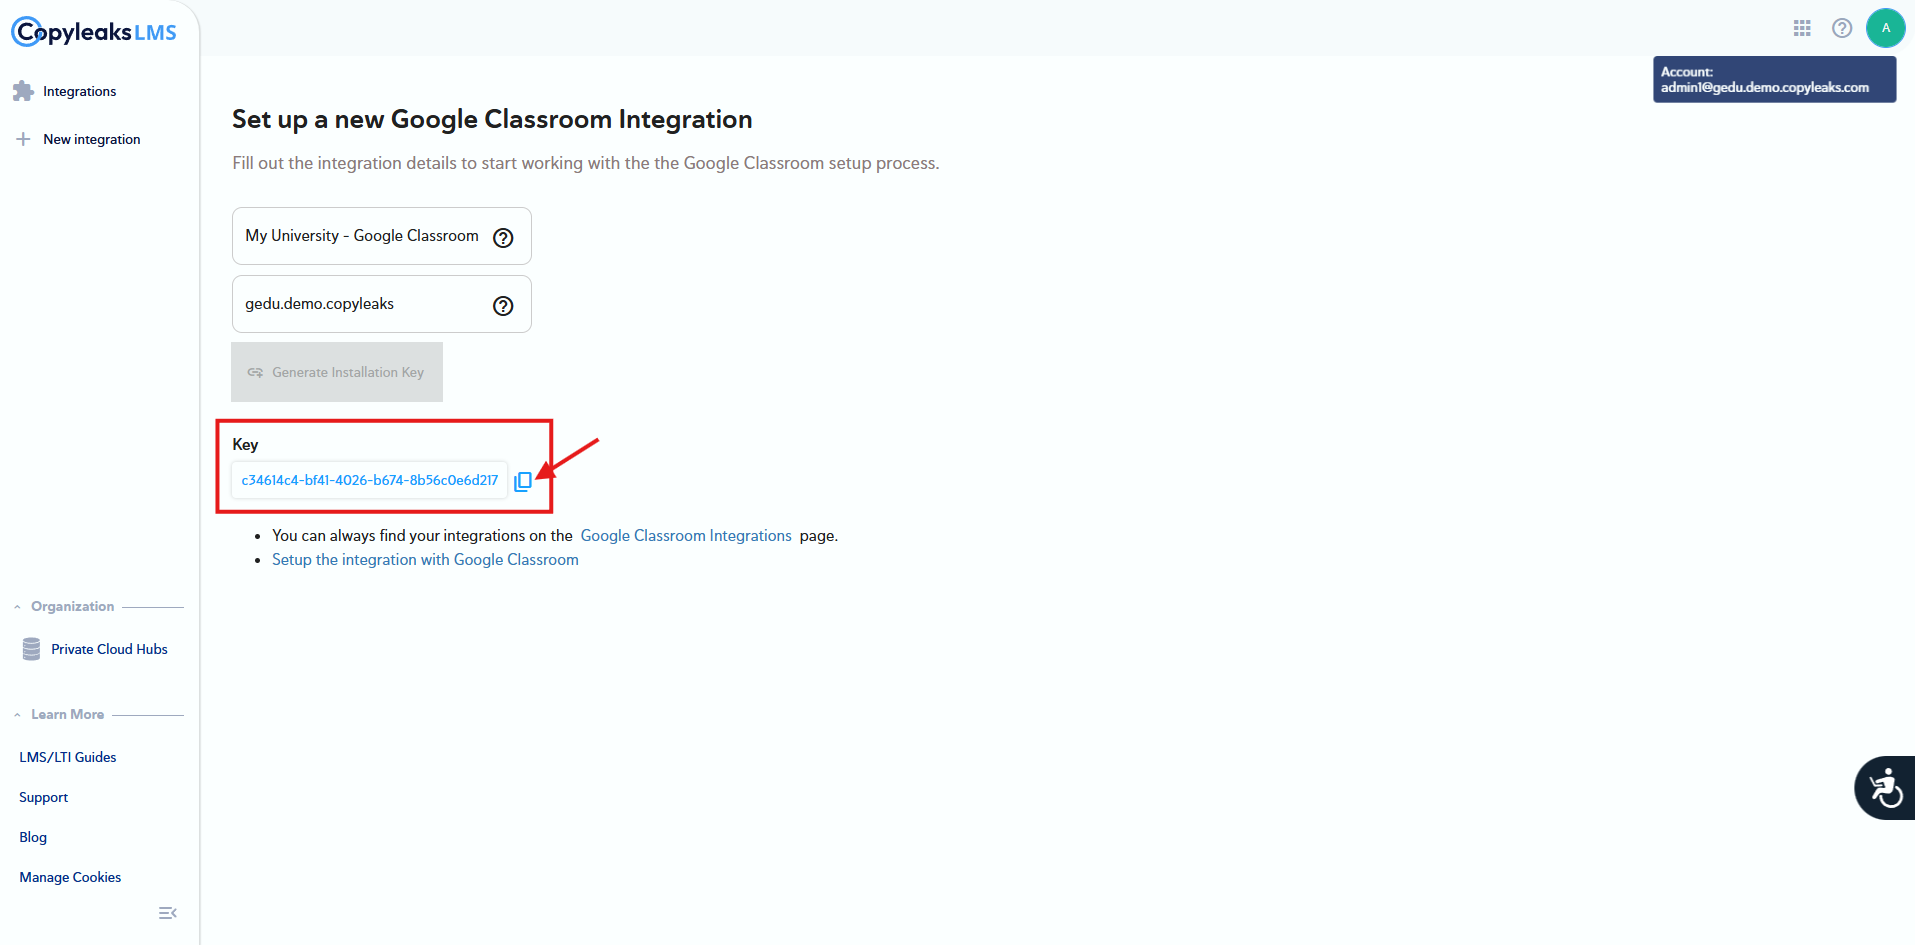
Task: Open the Support link
Action: pos(44,797)
